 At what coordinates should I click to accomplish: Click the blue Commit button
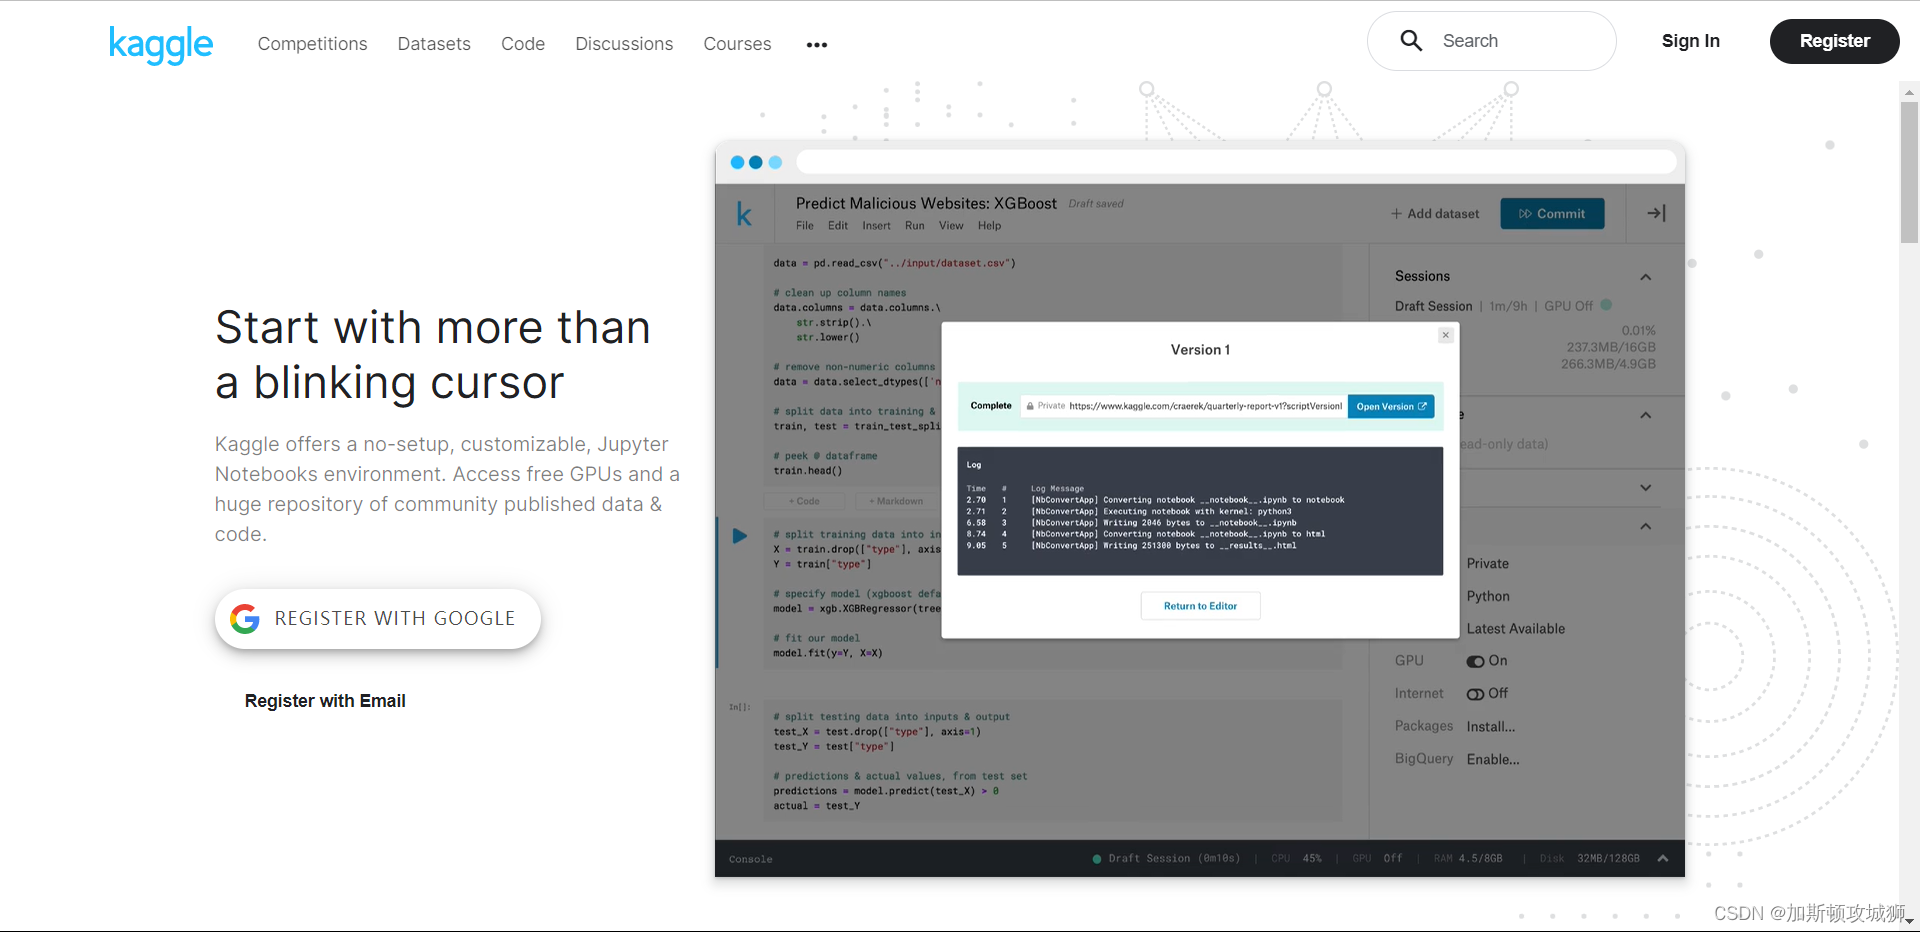(x=1552, y=214)
